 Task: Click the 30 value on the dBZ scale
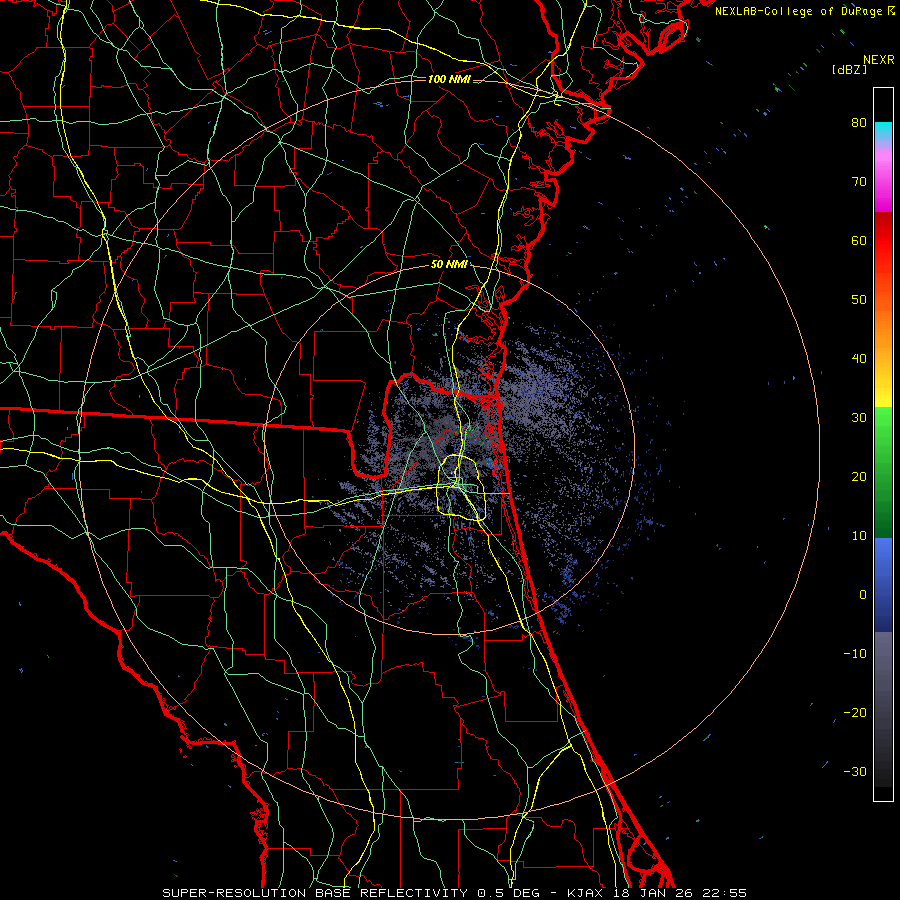859,418
